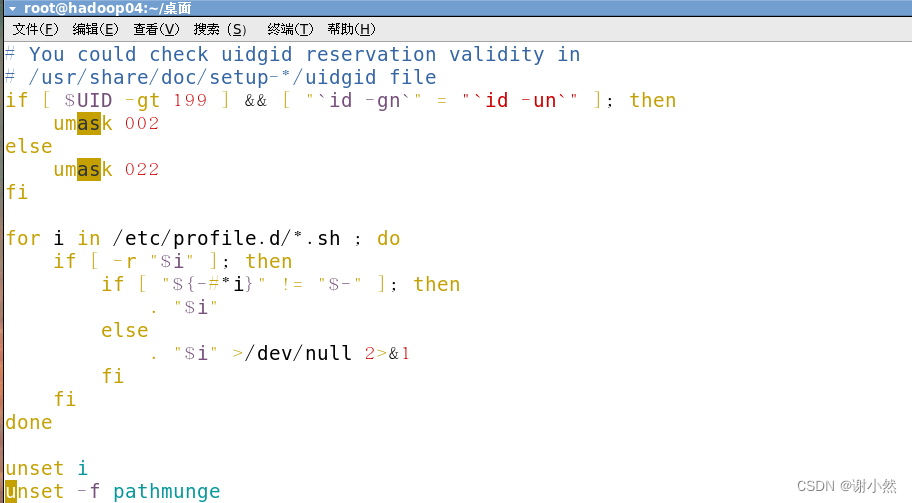This screenshot has height=503, width=912.
Task: Click the '${-#*i}' expression text
Action: (x=213, y=284)
